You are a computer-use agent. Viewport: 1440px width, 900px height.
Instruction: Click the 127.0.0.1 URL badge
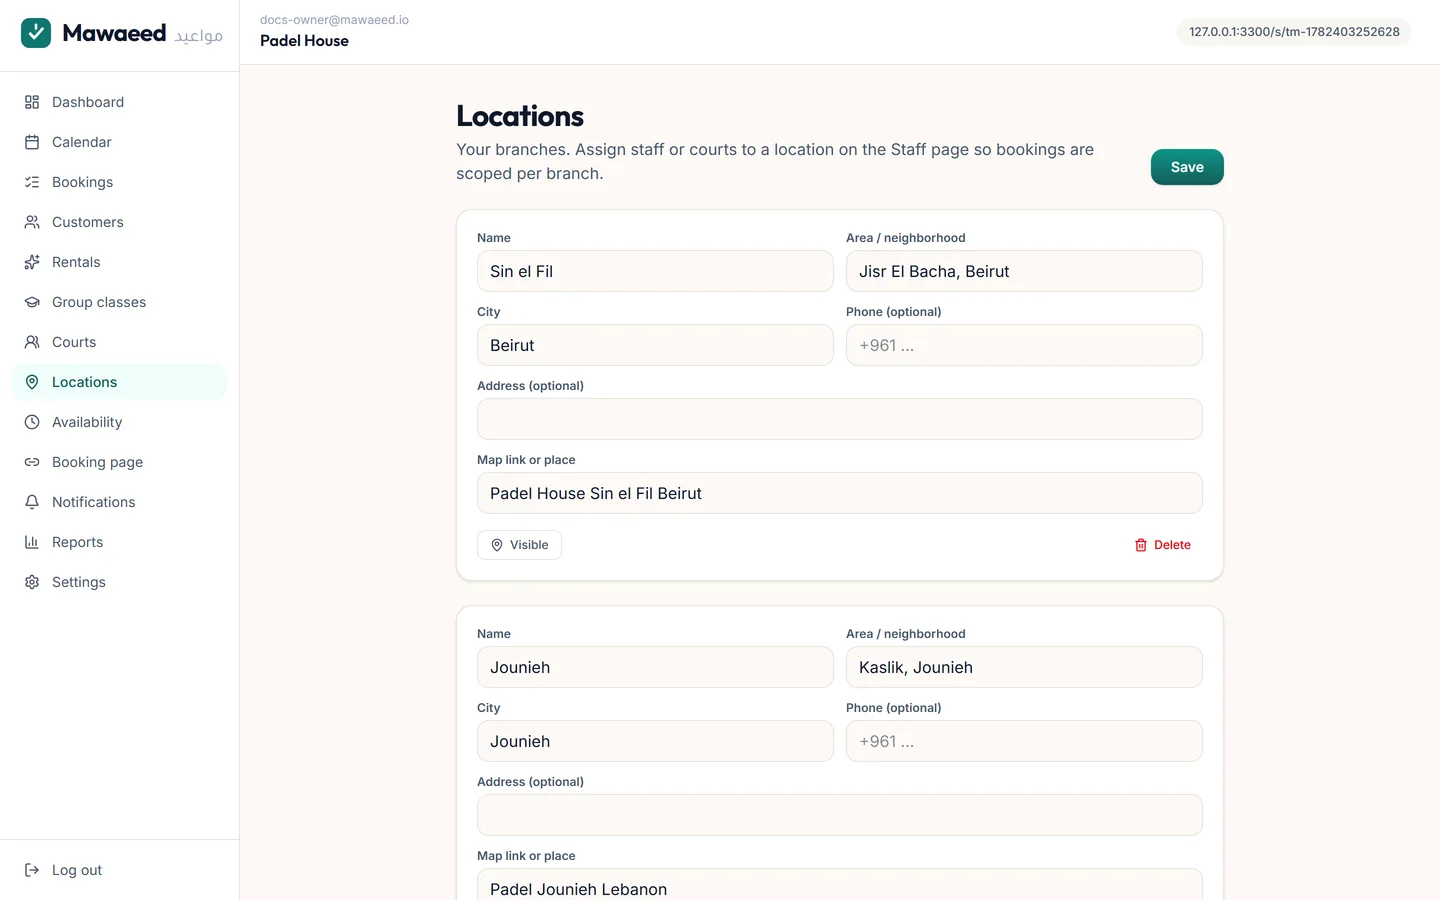click(x=1294, y=32)
